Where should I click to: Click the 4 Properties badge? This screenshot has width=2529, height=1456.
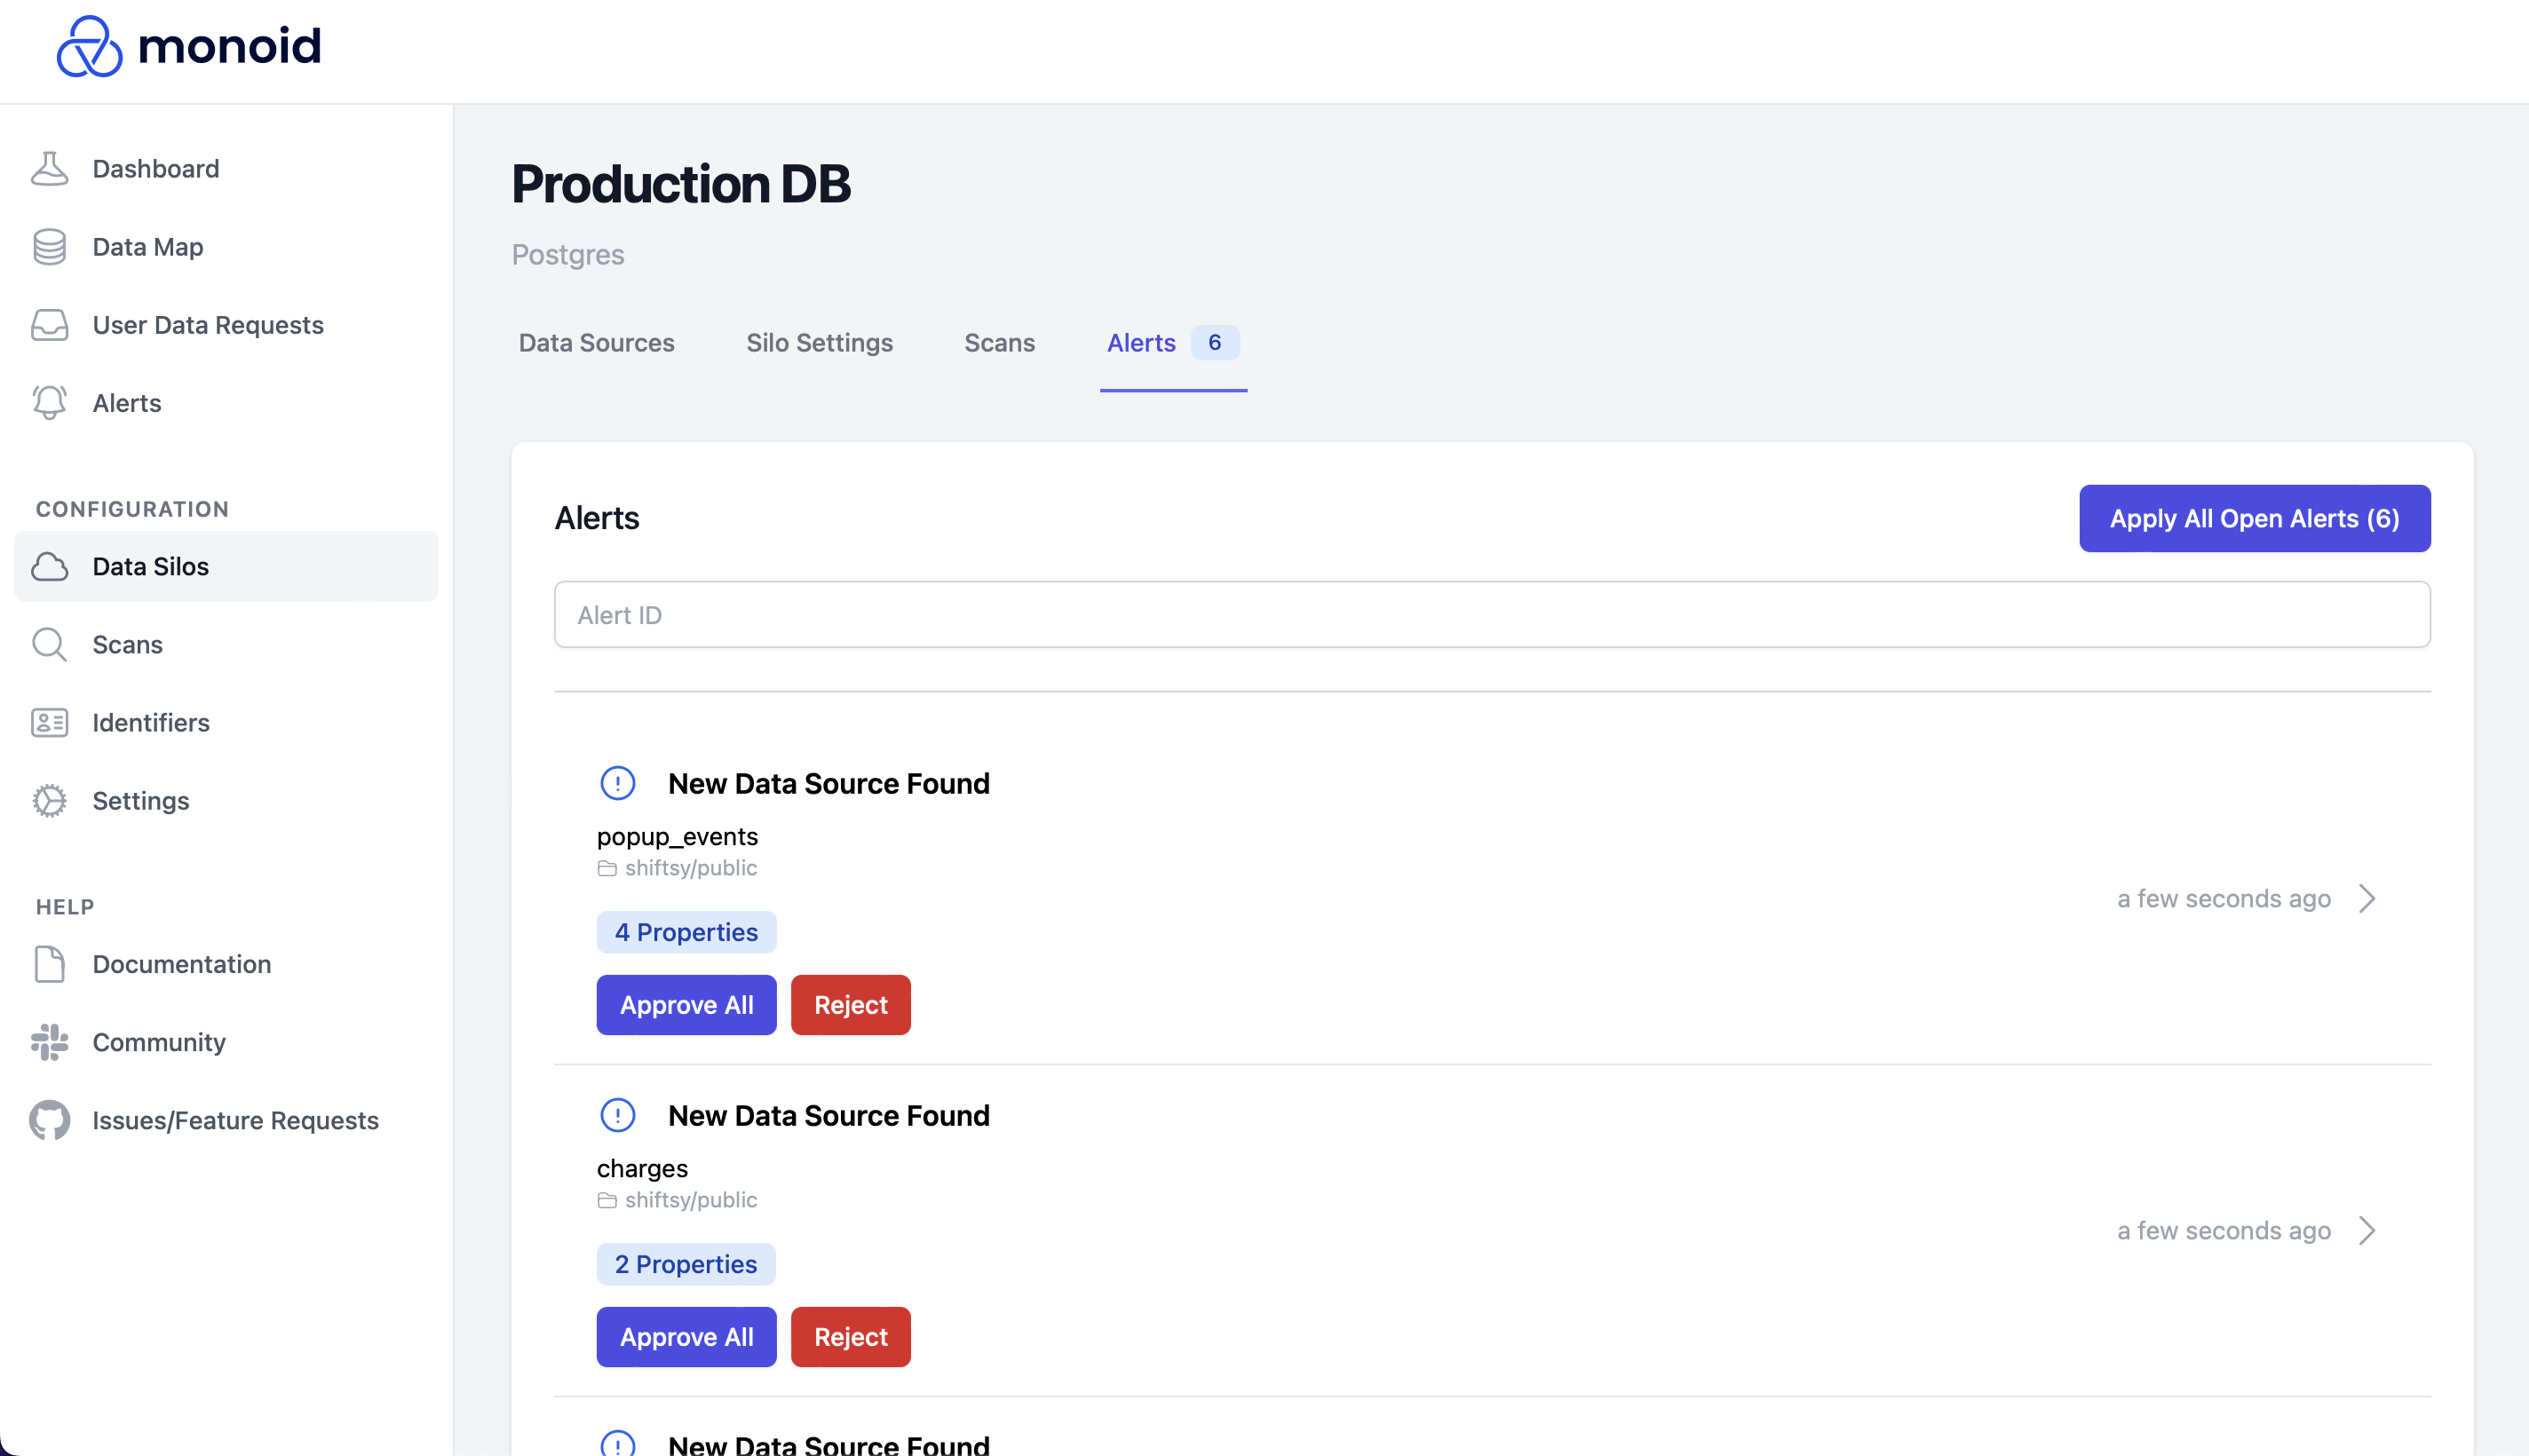coord(686,932)
